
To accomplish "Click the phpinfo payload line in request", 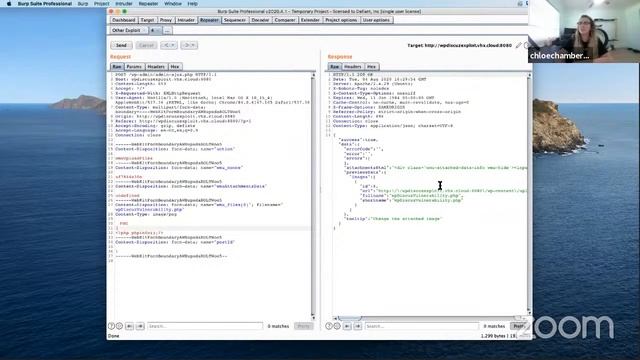I will pyautogui.click(x=140, y=233).
